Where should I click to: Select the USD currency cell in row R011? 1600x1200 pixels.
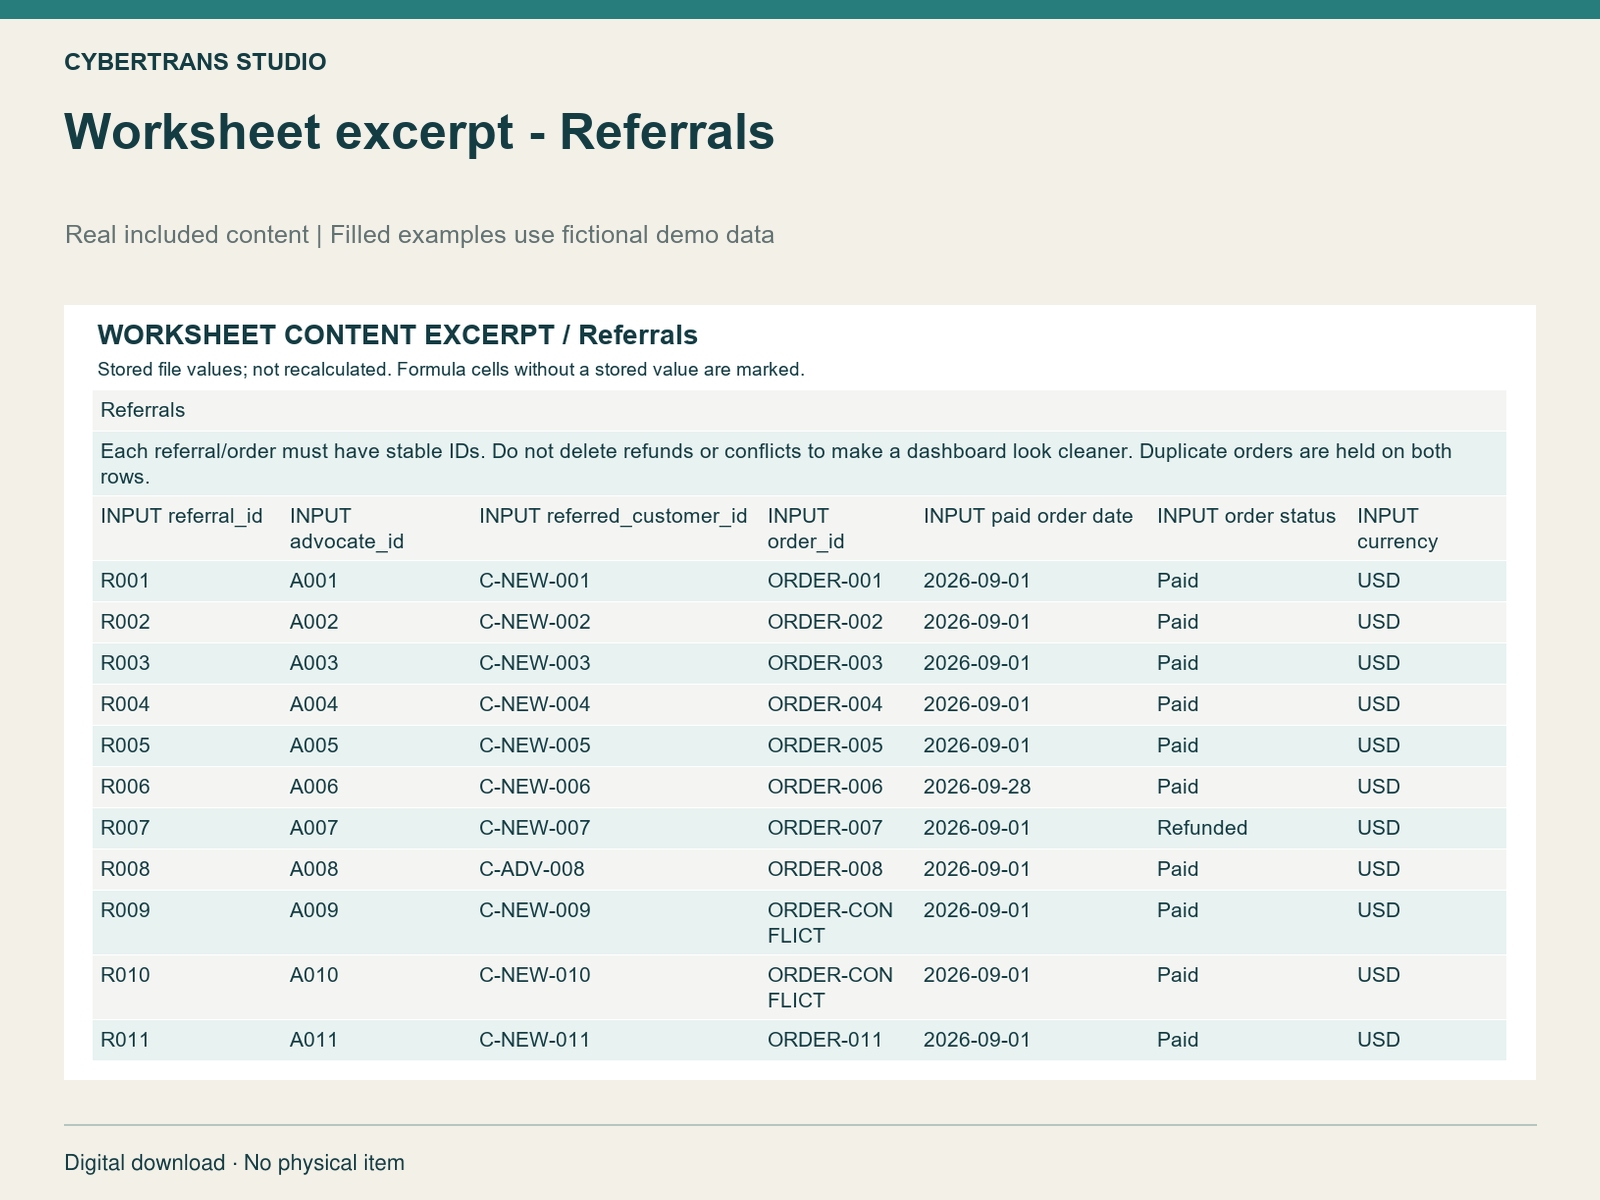point(1378,1040)
